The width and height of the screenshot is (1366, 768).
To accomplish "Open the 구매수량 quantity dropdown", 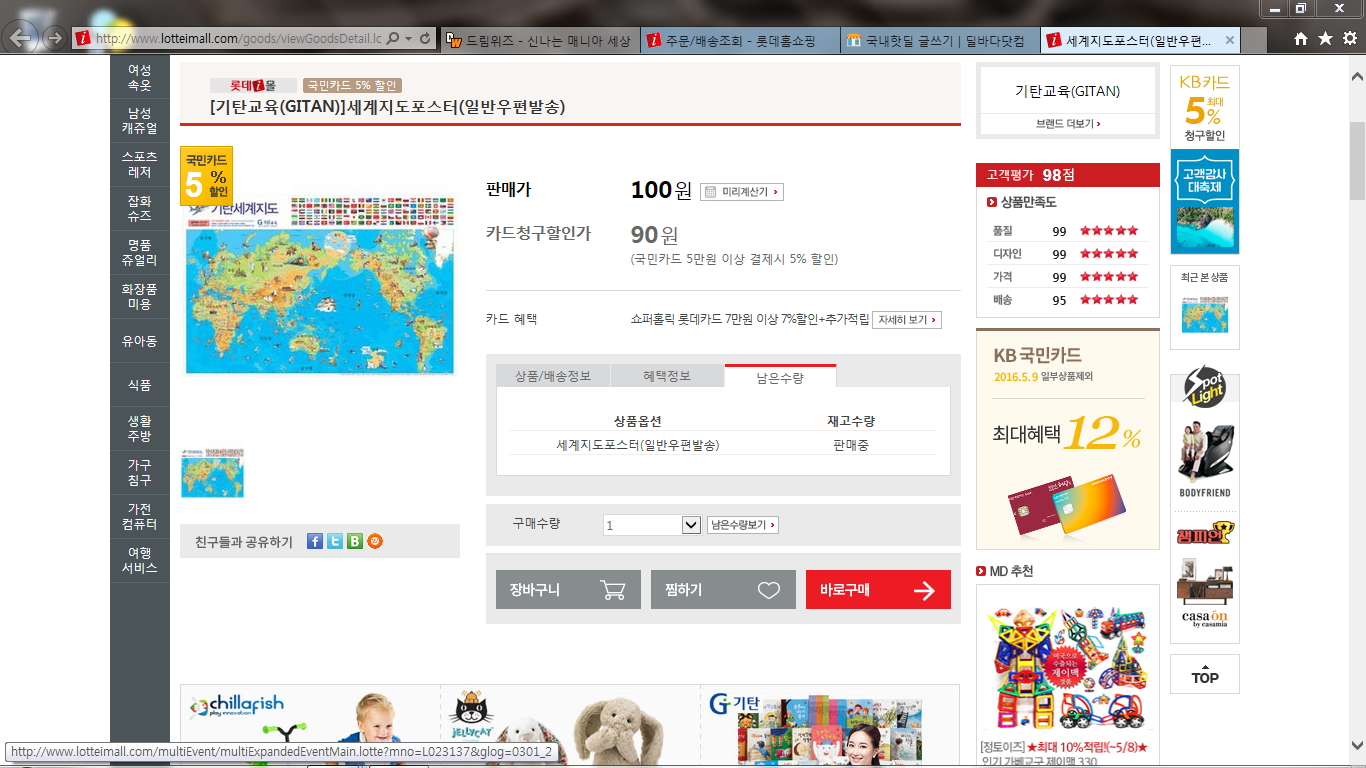I will [x=690, y=525].
